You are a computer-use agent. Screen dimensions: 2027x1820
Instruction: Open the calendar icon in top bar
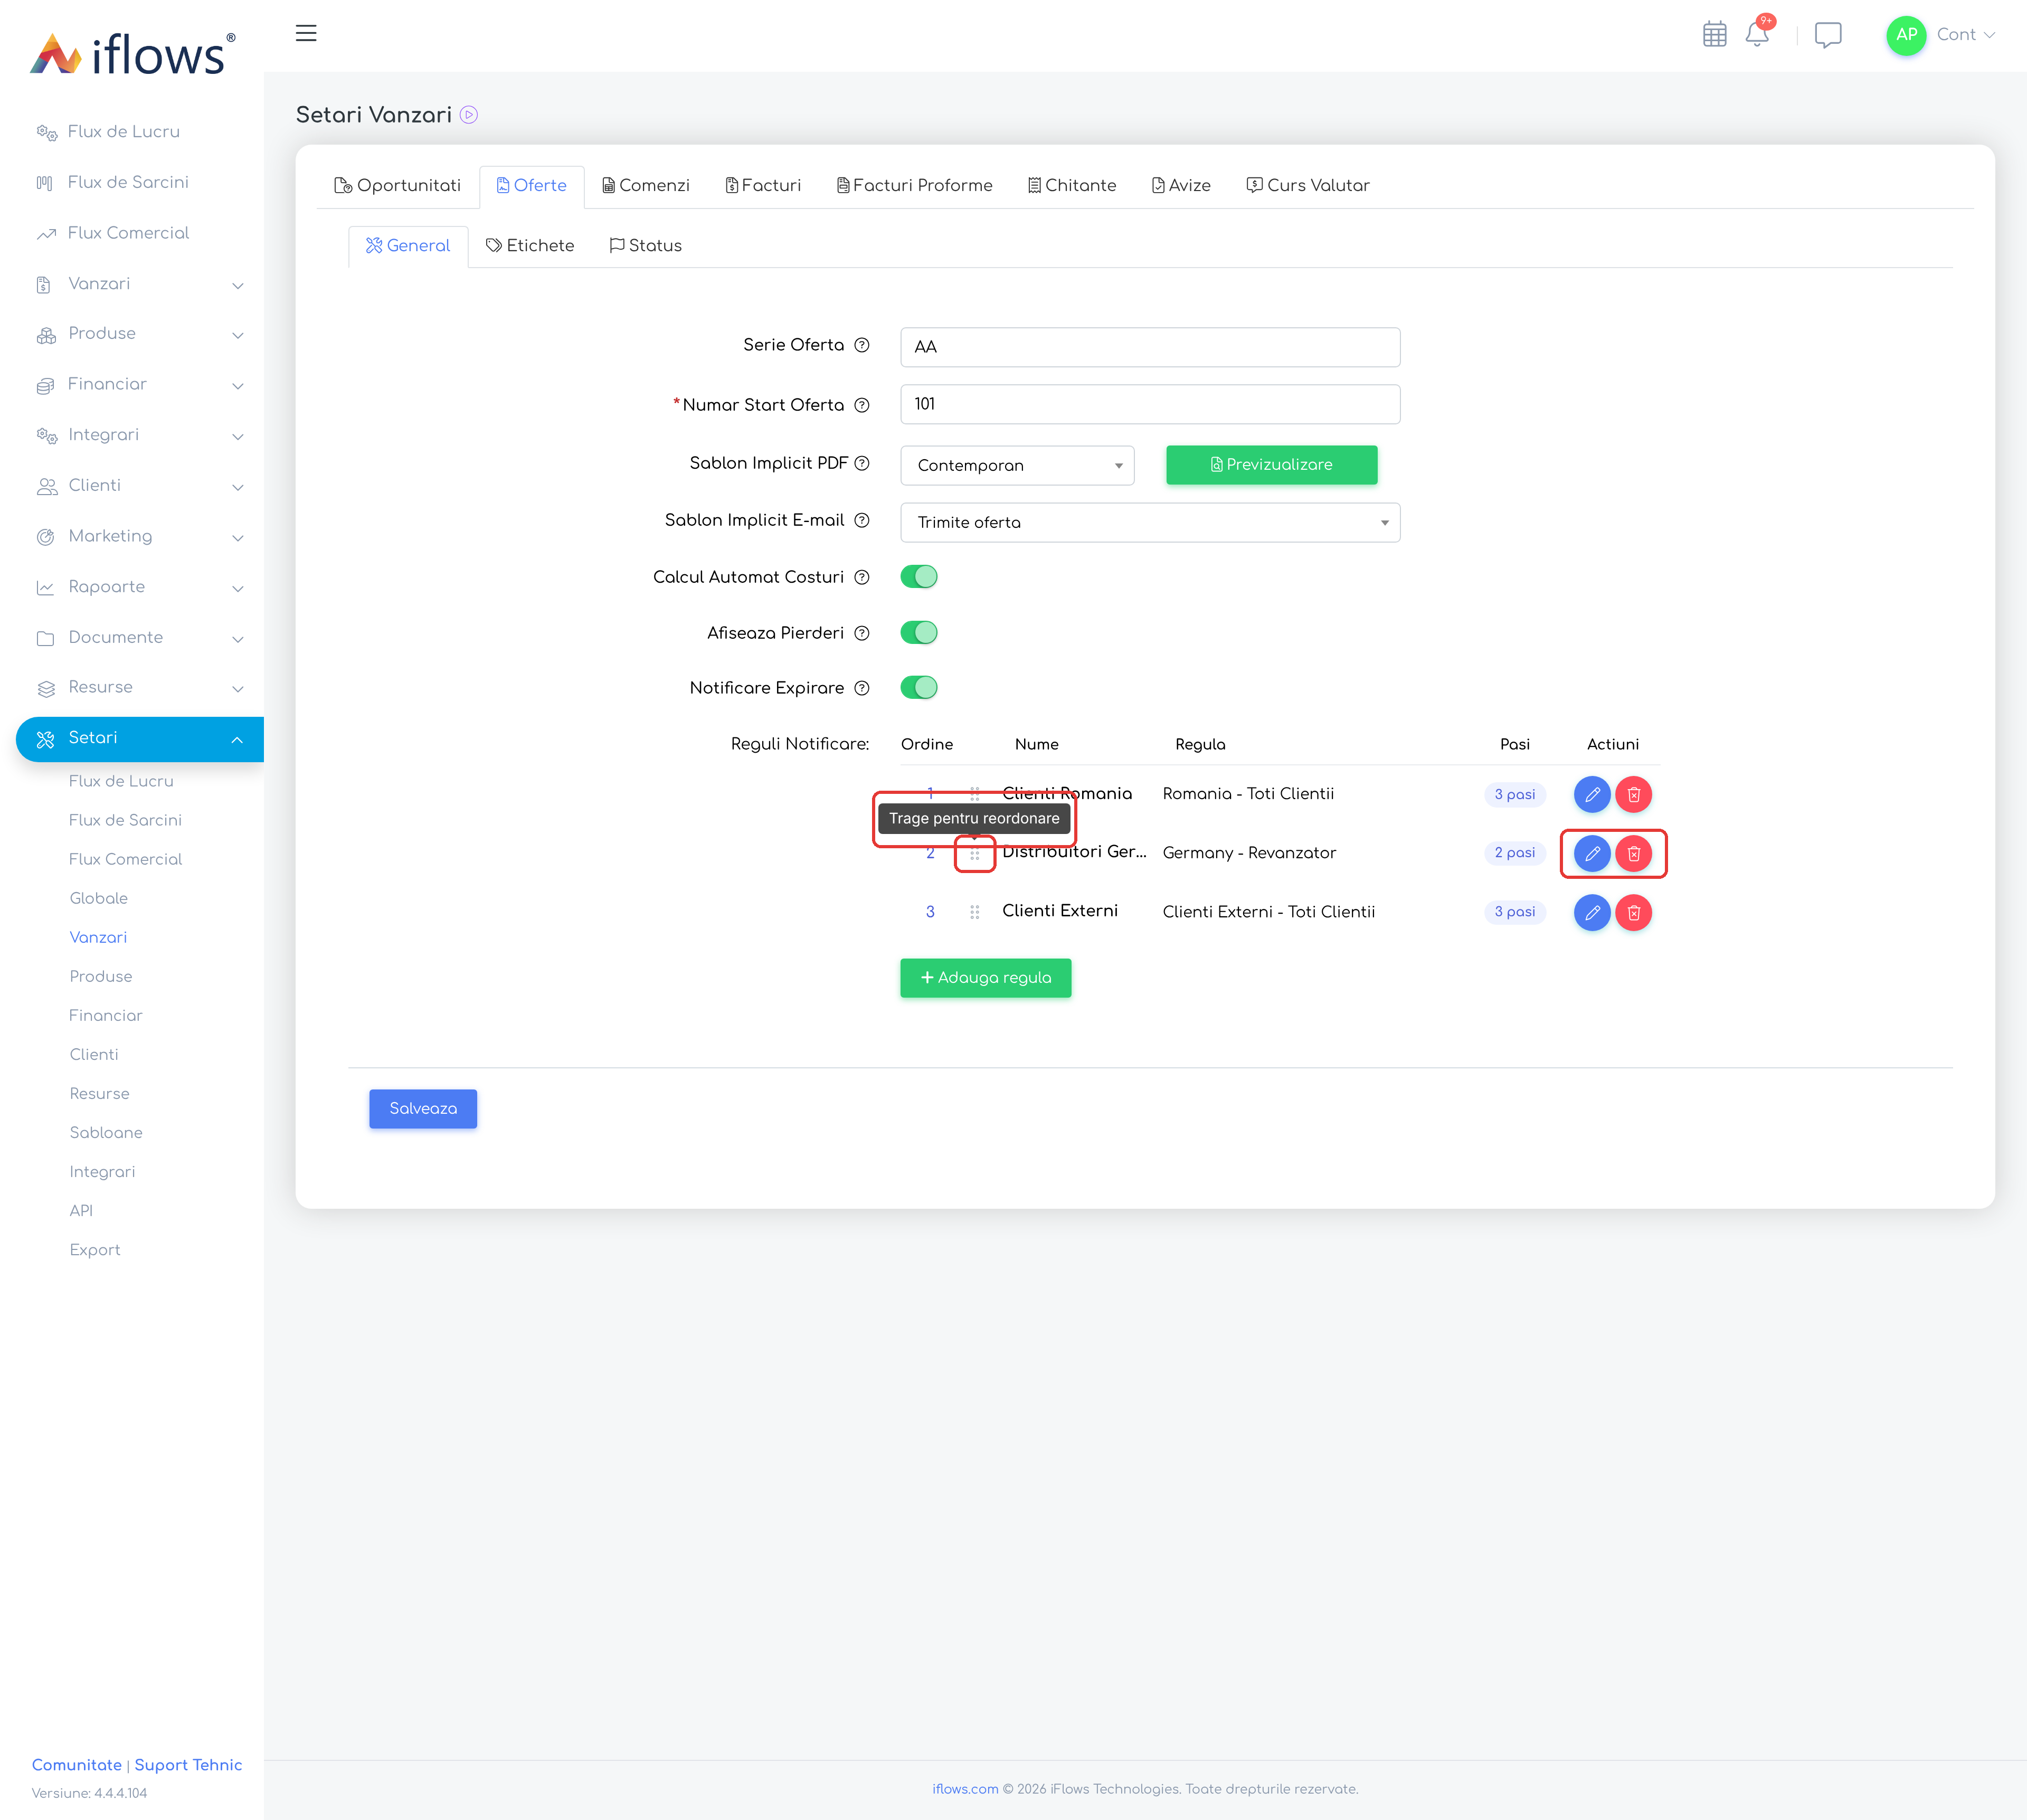pos(1714,34)
